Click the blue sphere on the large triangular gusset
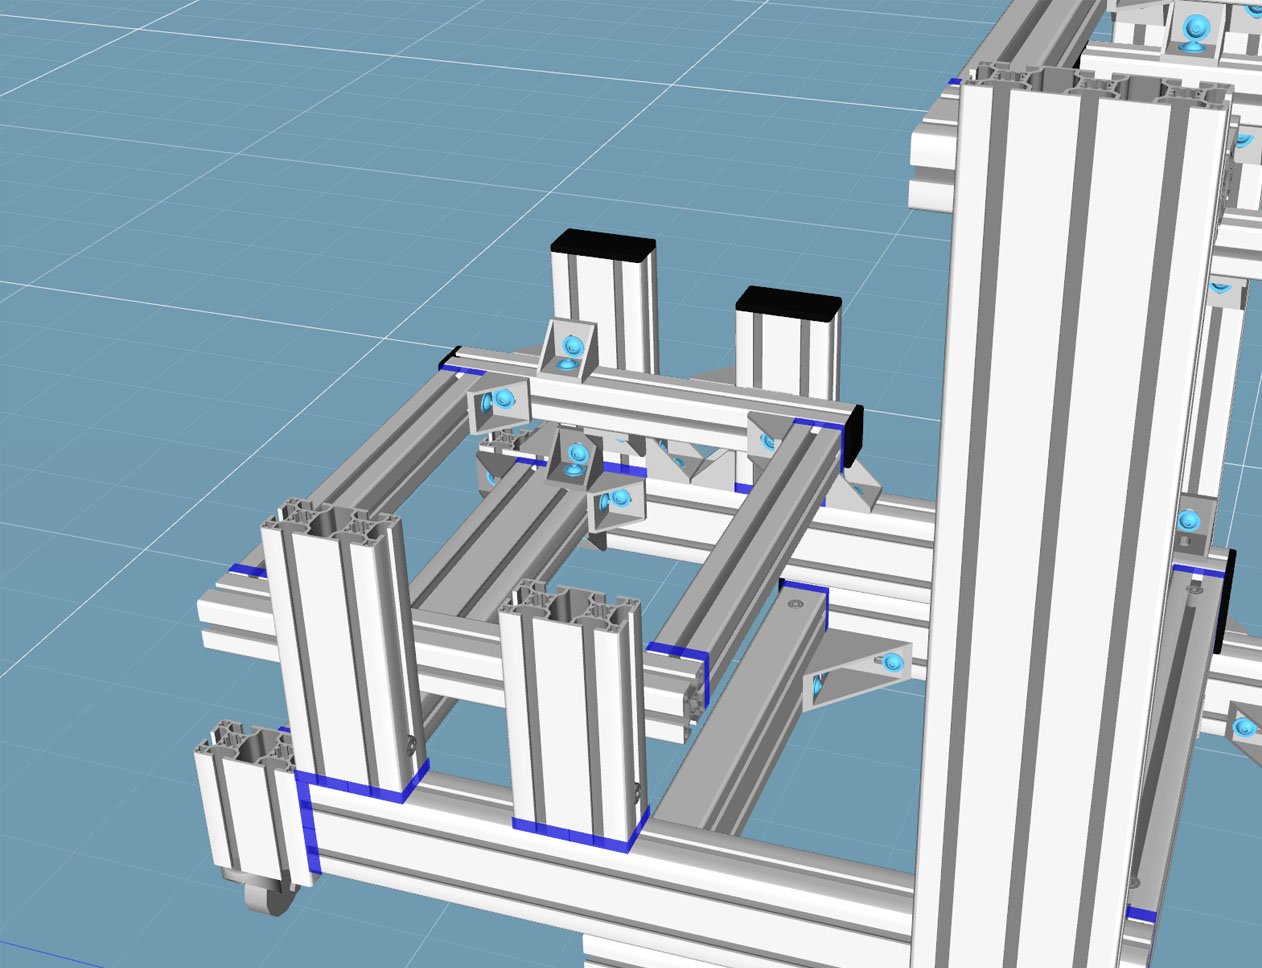 click(x=891, y=660)
